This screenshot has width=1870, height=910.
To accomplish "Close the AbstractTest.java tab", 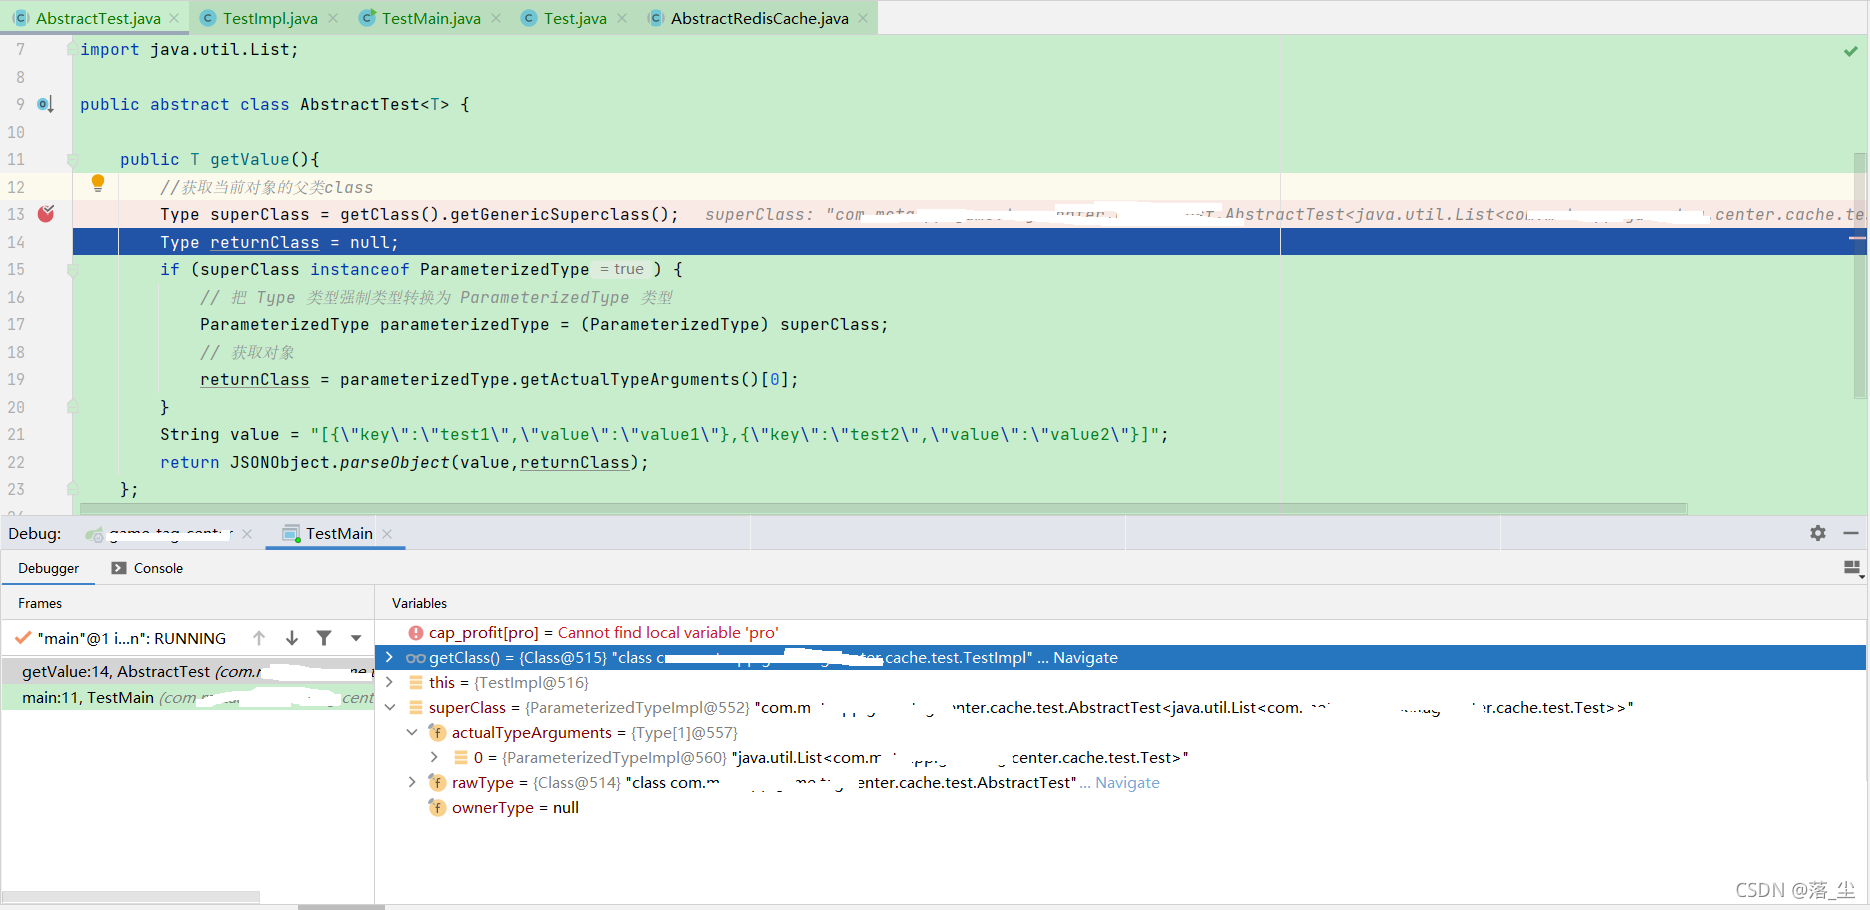I will coord(174,18).
